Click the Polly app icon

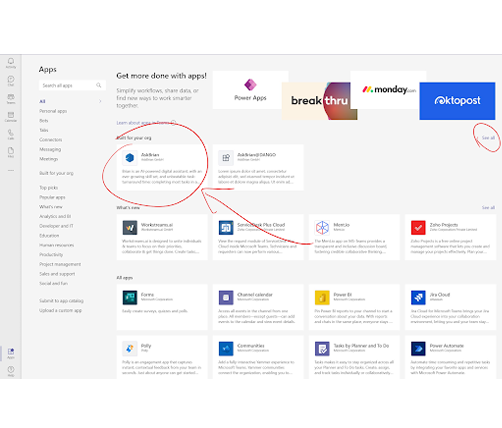point(130,349)
